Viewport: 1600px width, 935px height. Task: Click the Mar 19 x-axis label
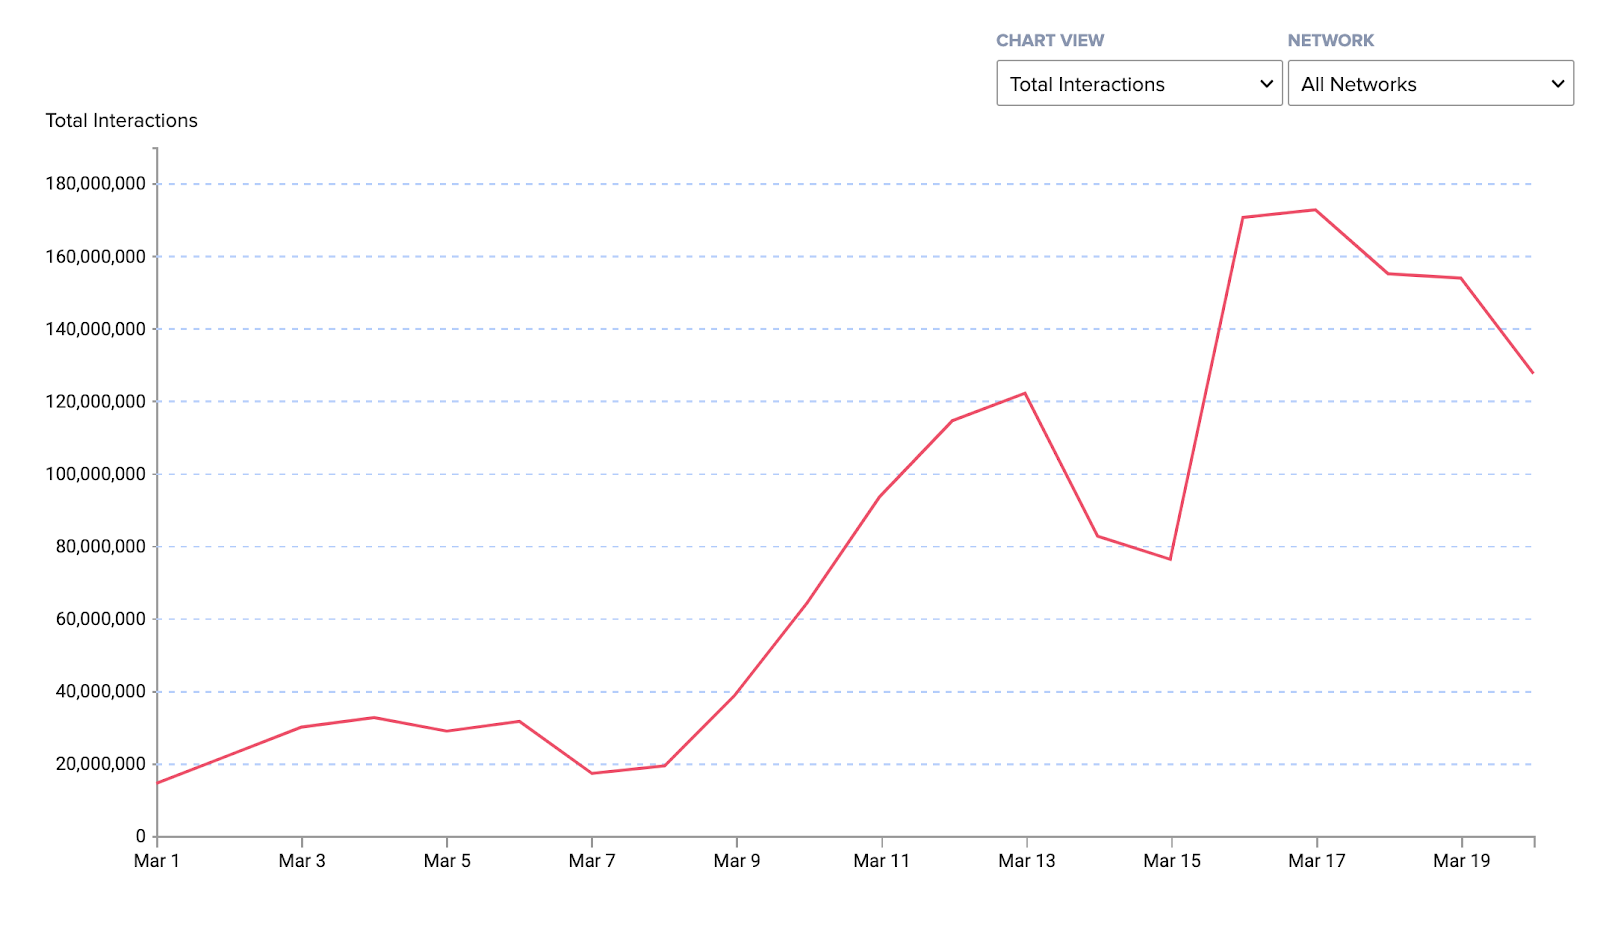(x=1462, y=861)
